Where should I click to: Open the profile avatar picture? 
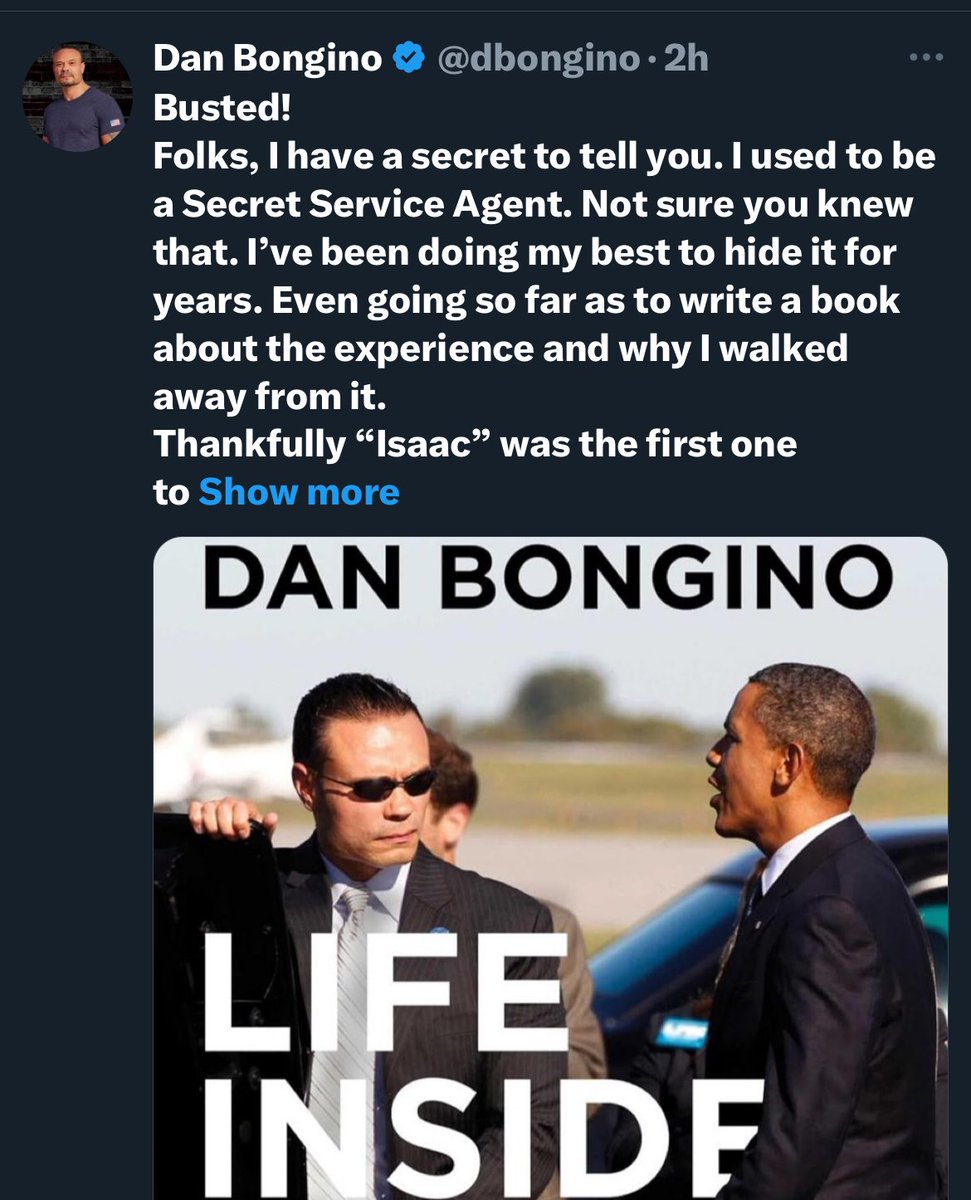tap(77, 97)
